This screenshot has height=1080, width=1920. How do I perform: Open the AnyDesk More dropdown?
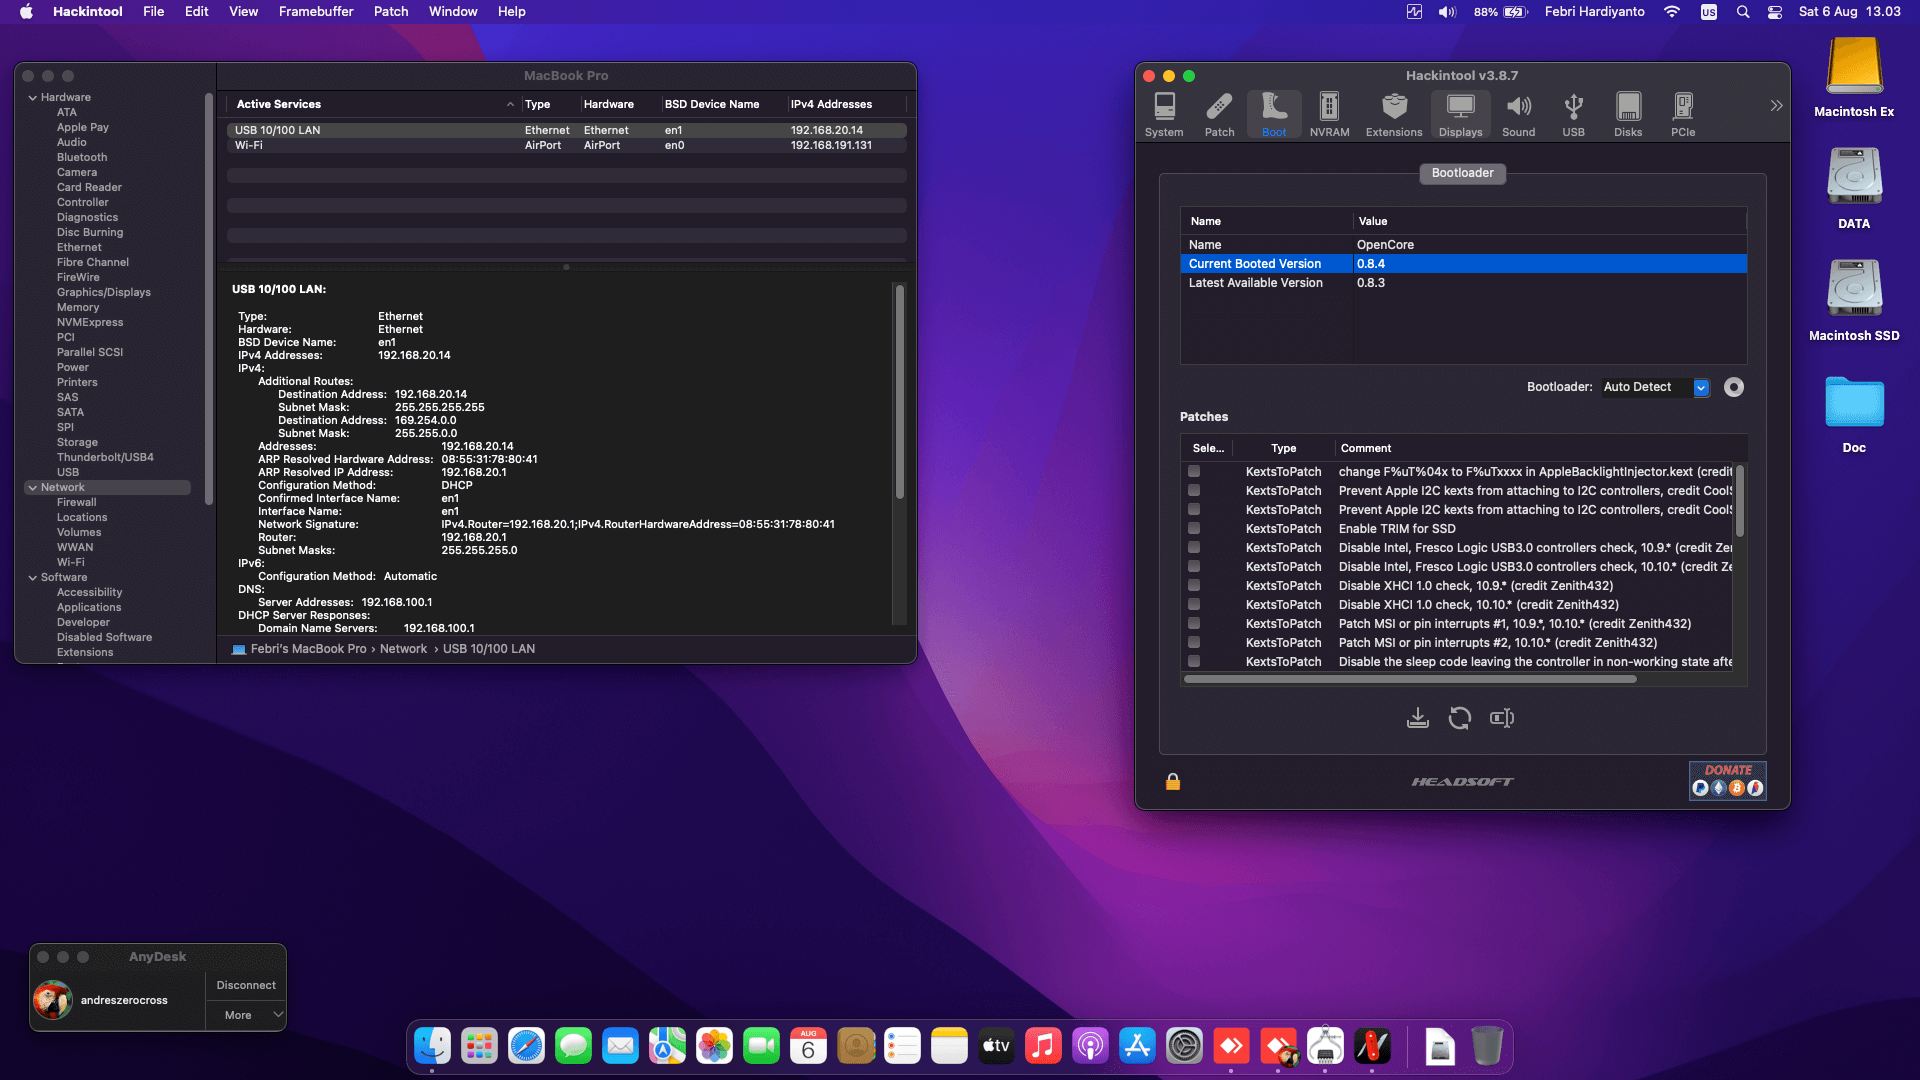pyautogui.click(x=246, y=1015)
